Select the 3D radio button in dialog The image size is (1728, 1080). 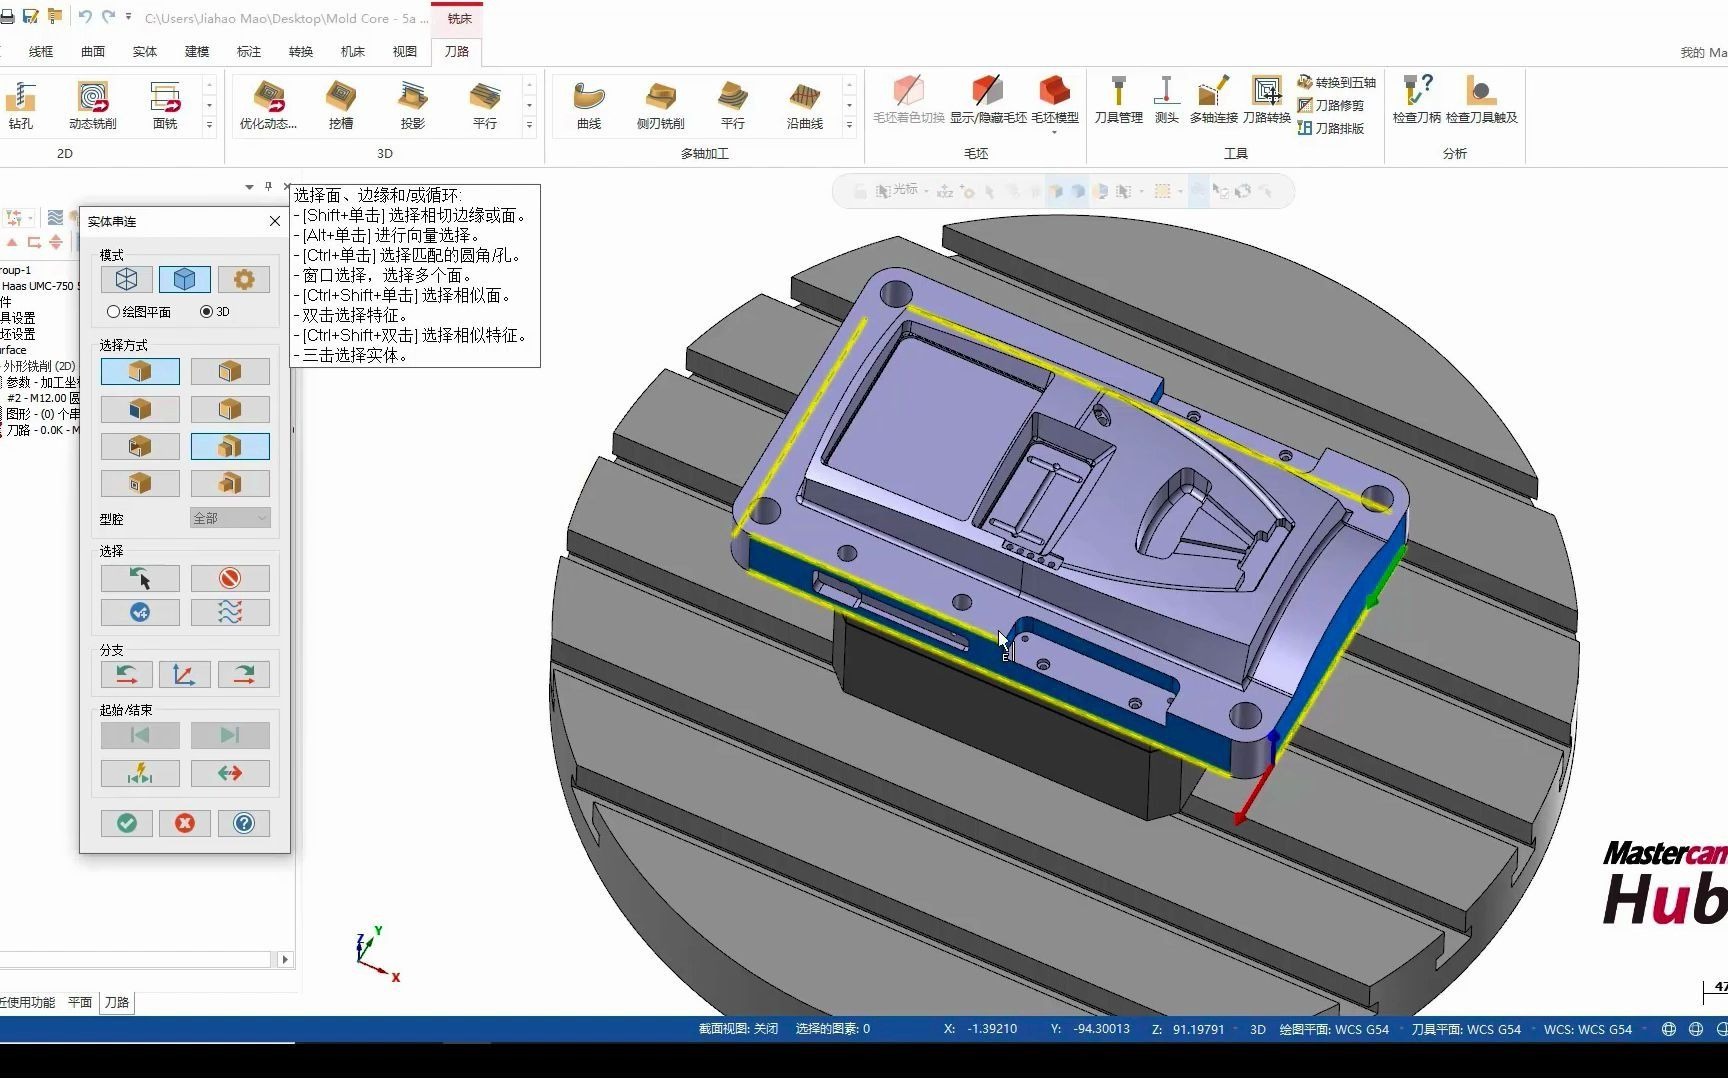click(x=206, y=311)
